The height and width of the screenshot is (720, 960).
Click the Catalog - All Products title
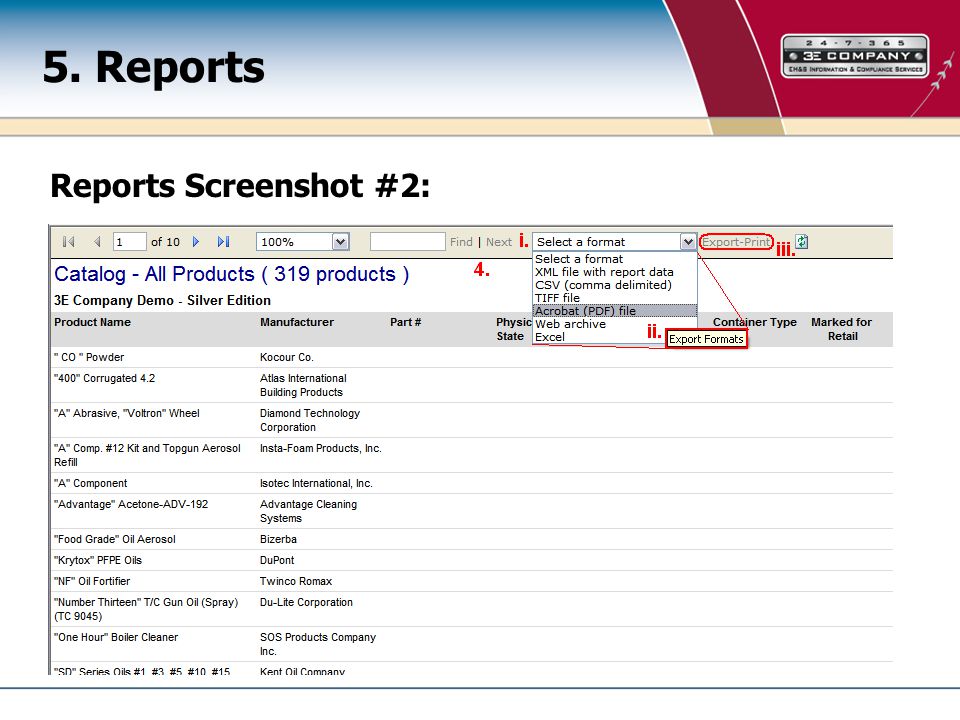coord(231,274)
